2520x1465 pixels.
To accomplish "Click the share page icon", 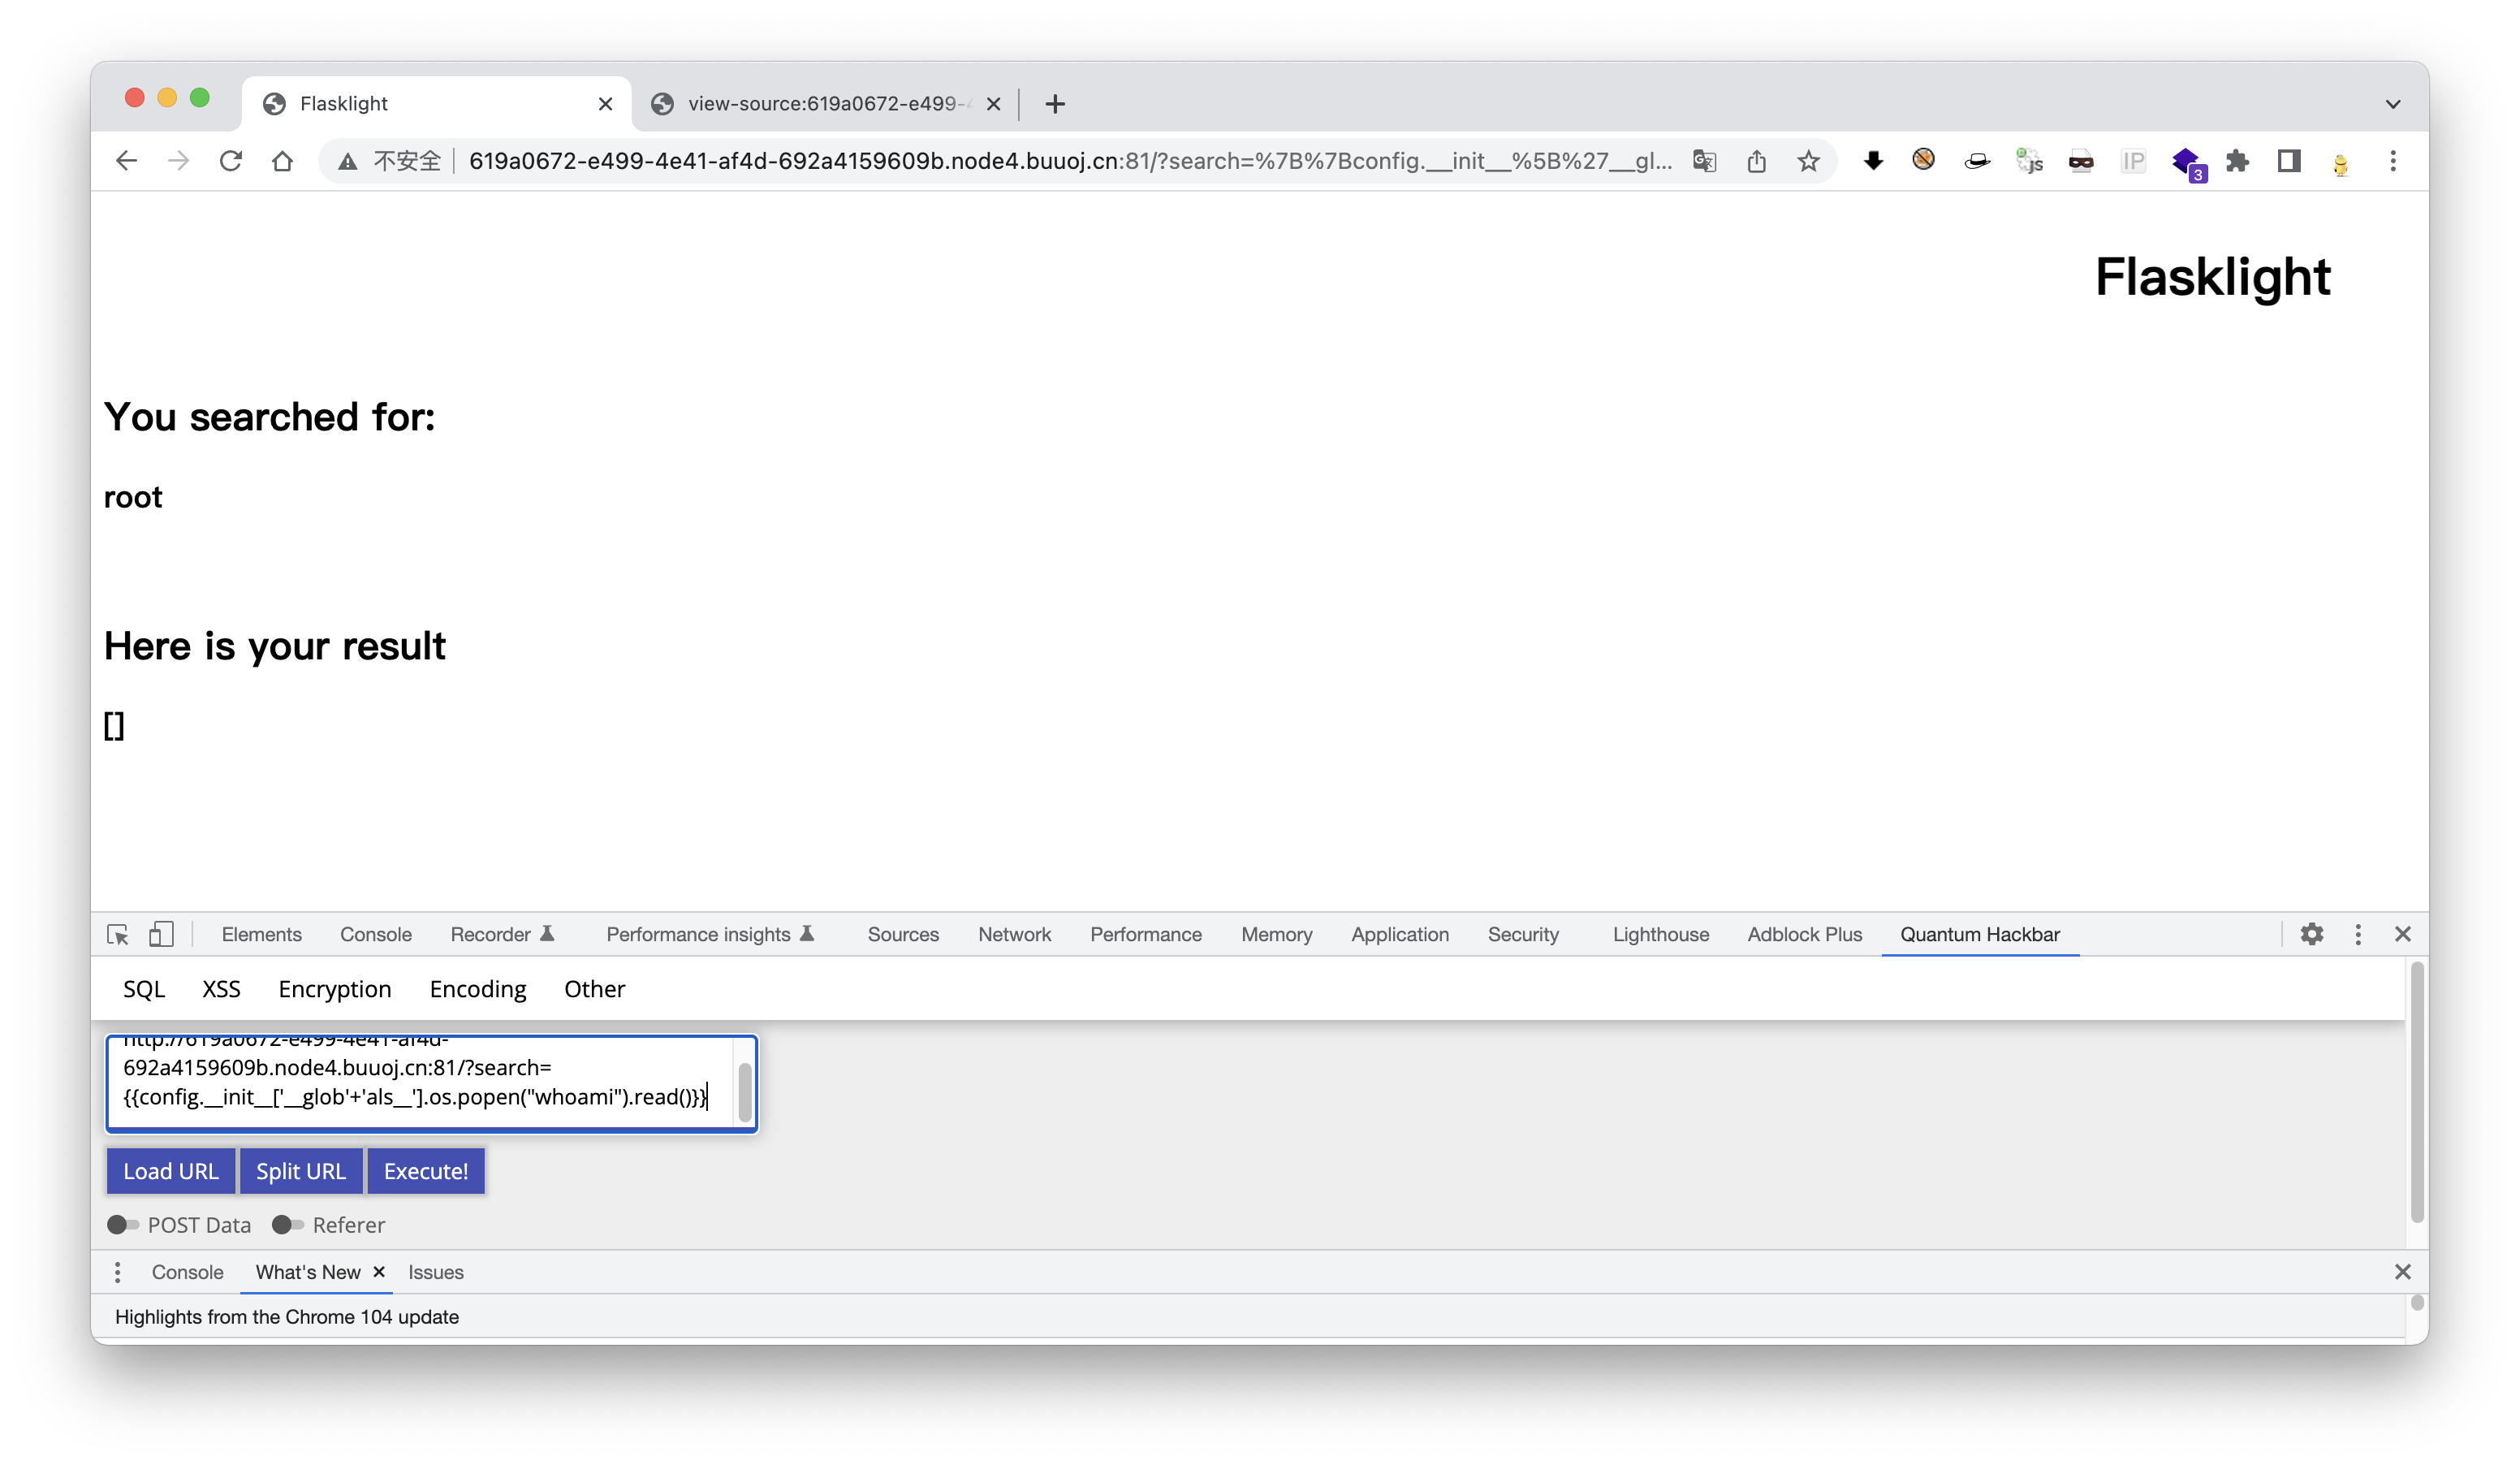I will point(1756,161).
